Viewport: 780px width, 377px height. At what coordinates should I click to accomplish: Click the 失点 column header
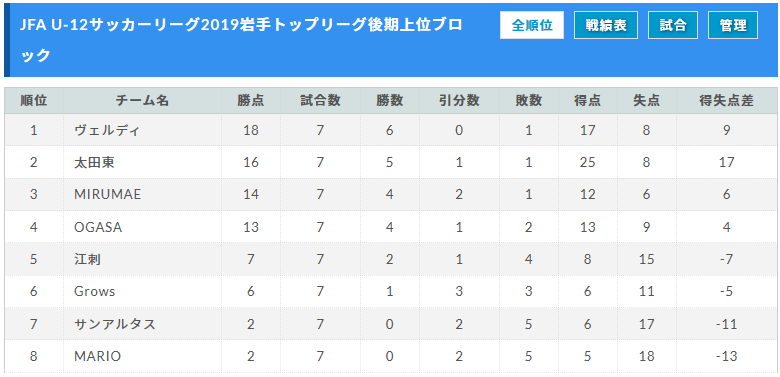tap(646, 100)
